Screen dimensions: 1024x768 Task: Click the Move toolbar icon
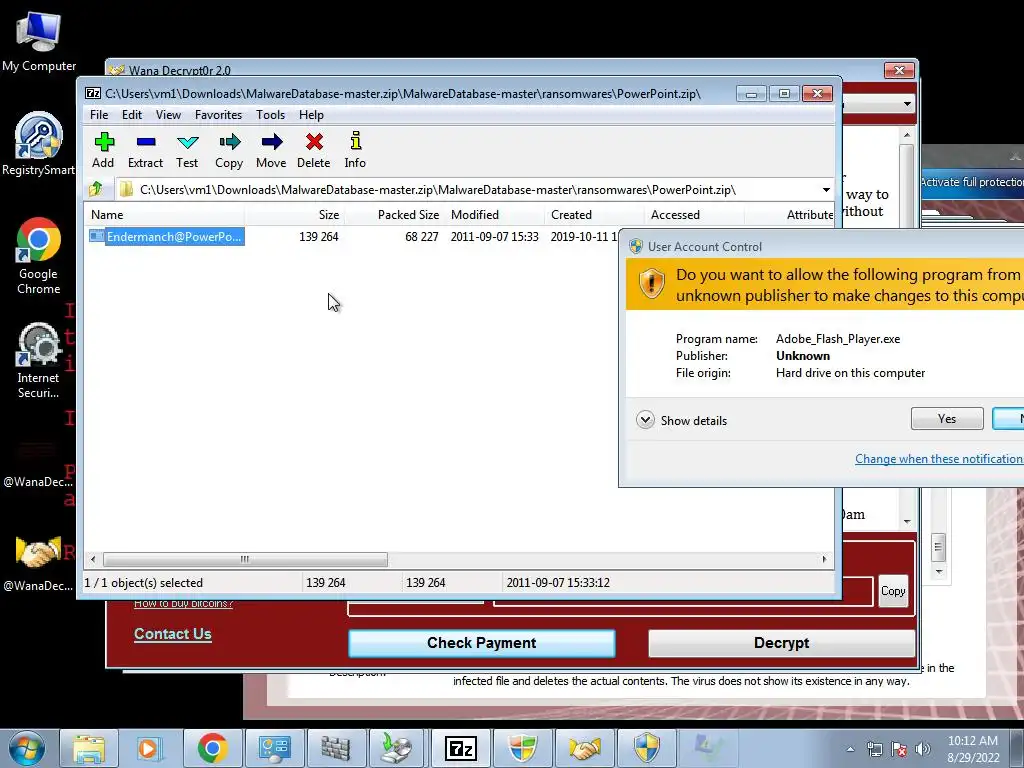click(x=271, y=150)
